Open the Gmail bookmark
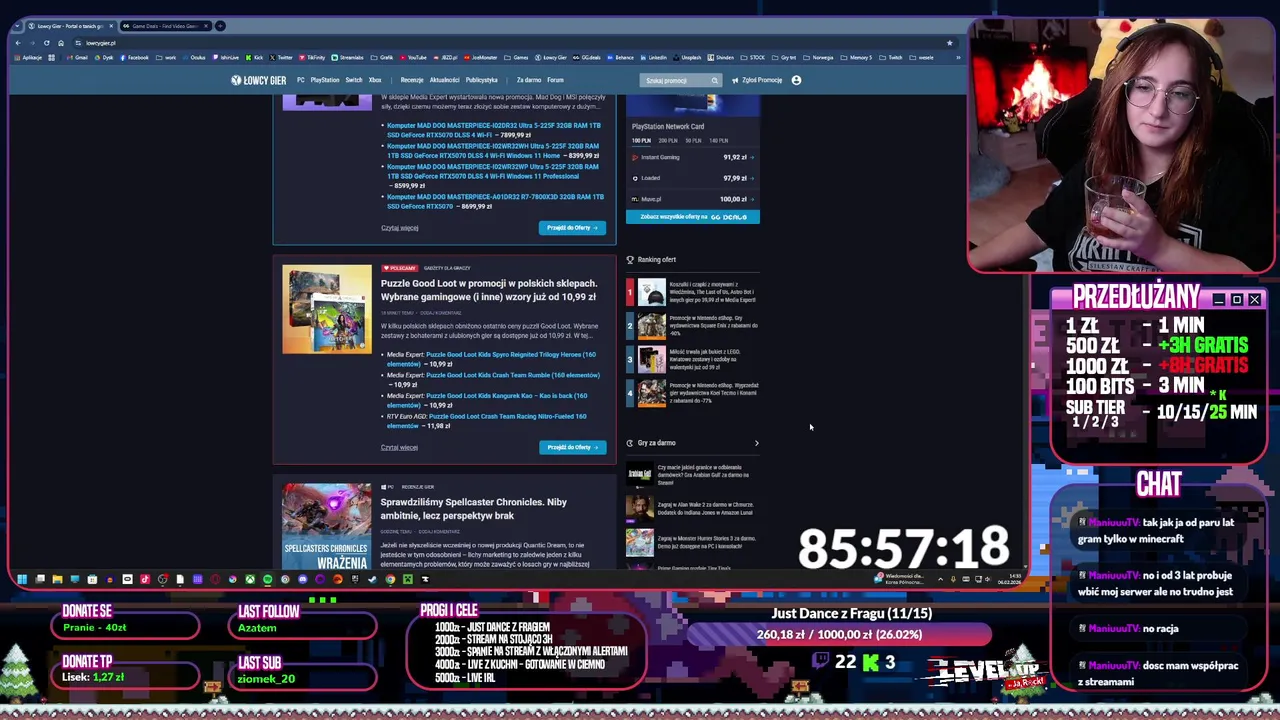This screenshot has height=720, width=1280. coord(76,58)
